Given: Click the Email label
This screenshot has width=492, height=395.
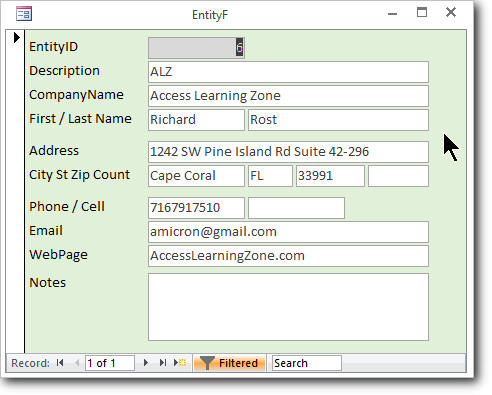Looking at the screenshot, I should click(46, 231).
